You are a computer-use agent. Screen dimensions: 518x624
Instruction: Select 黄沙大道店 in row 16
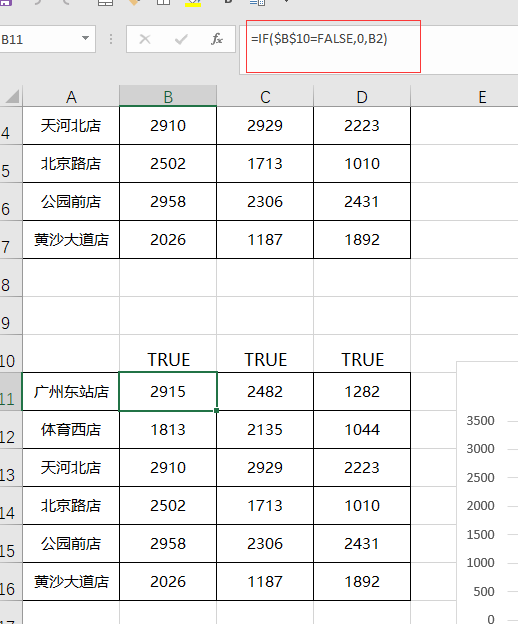(x=71, y=582)
